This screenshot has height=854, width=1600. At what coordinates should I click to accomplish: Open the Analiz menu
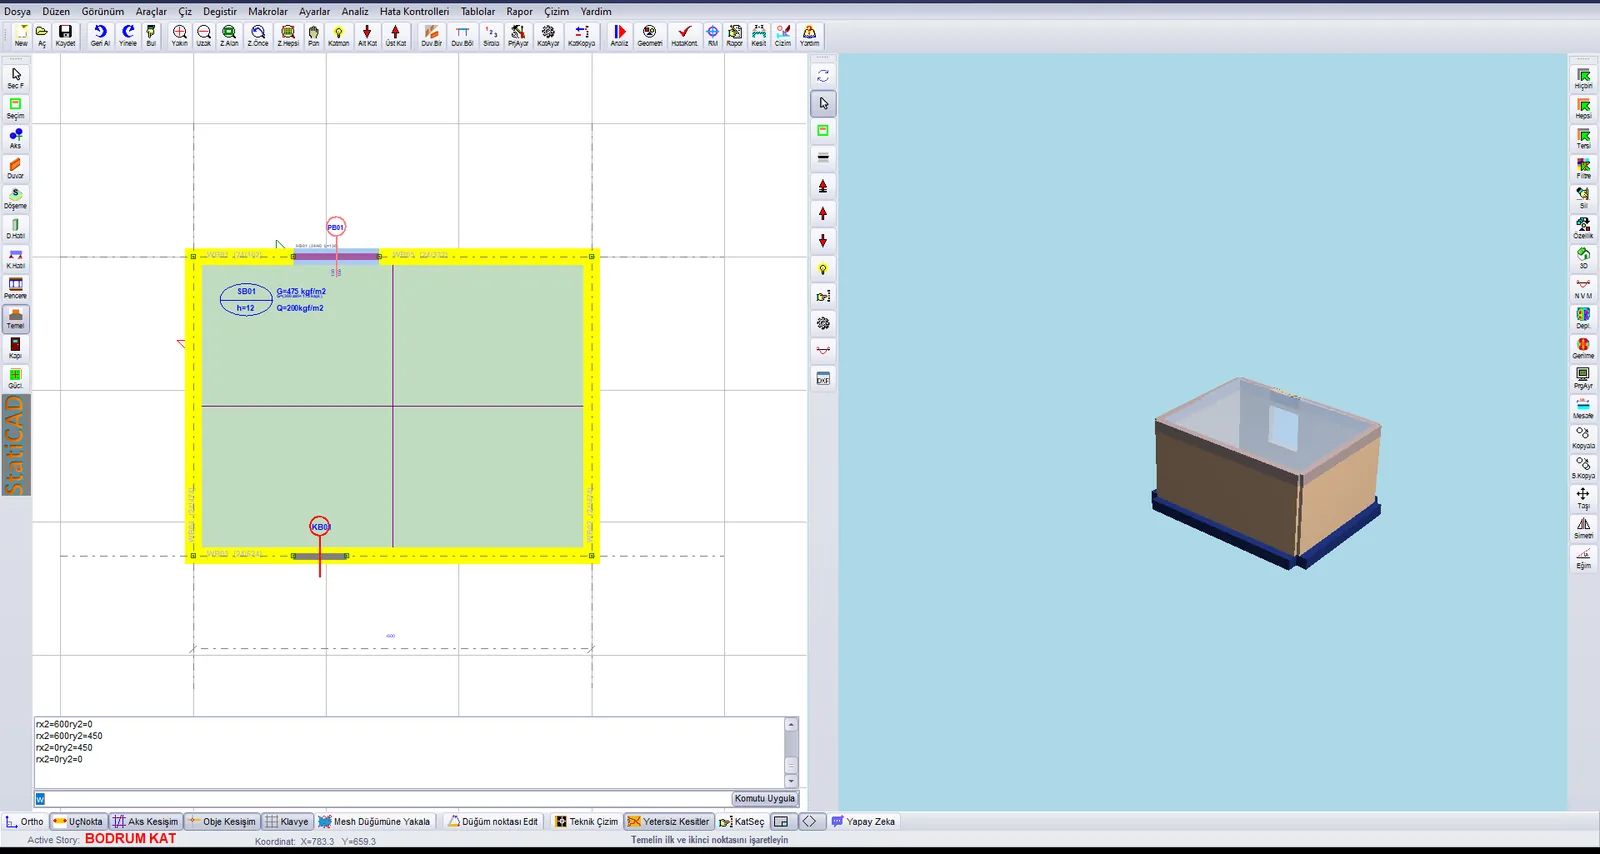point(355,11)
